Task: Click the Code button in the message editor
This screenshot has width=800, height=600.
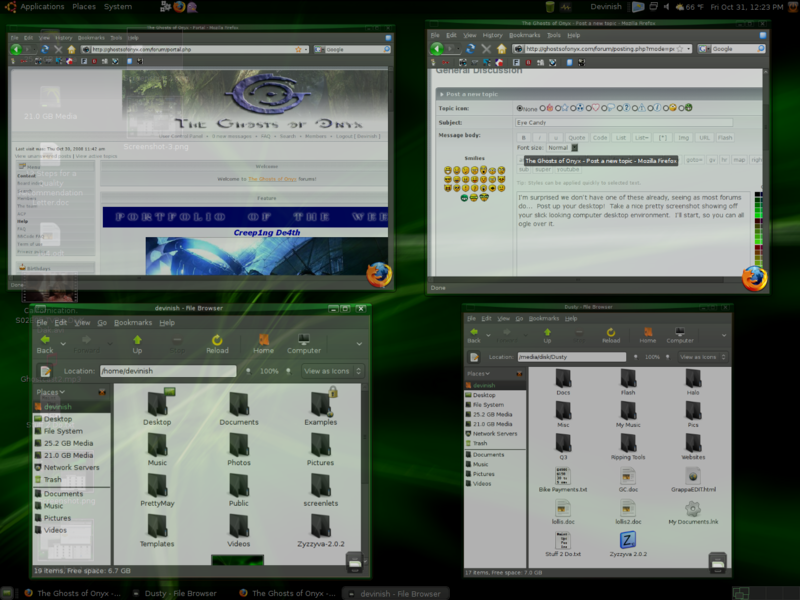Action: (600, 138)
